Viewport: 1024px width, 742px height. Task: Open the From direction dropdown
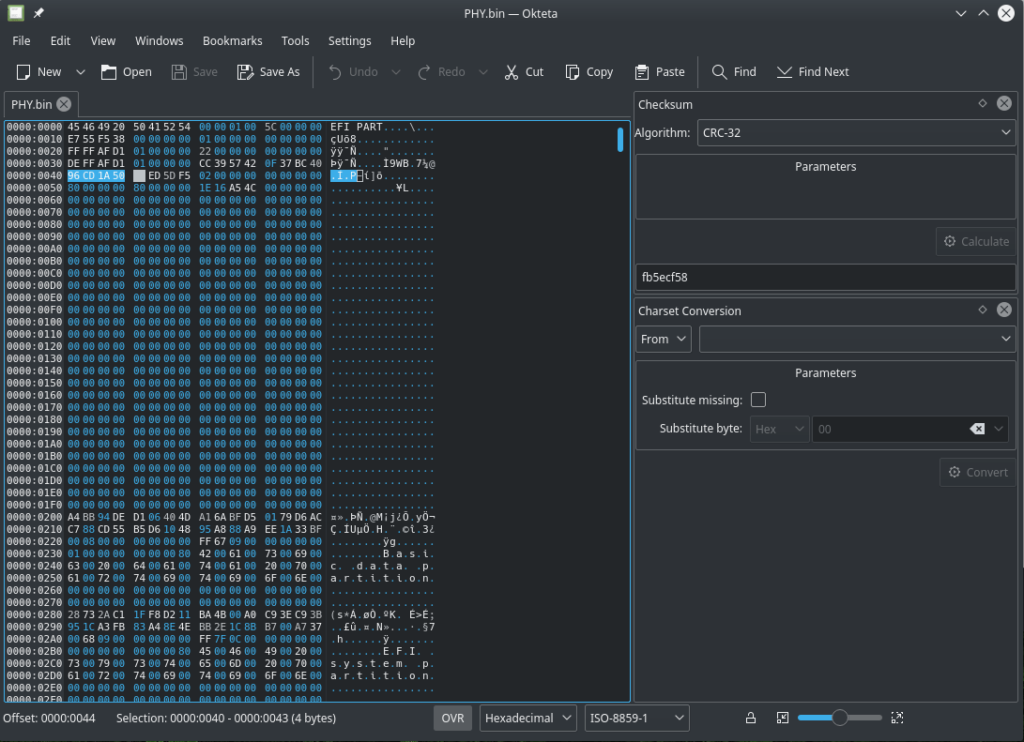[663, 339]
